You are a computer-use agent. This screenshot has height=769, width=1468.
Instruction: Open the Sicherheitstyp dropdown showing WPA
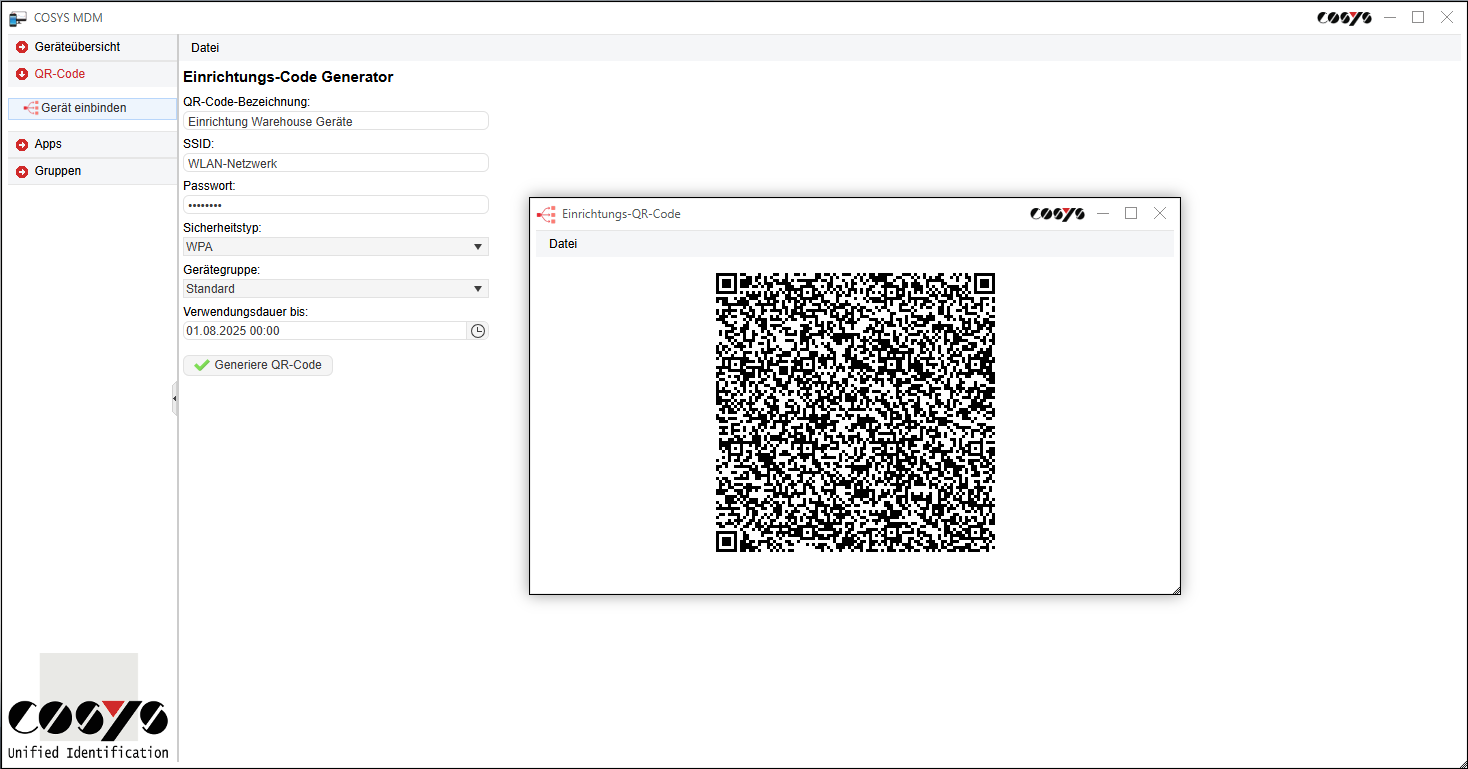336,247
